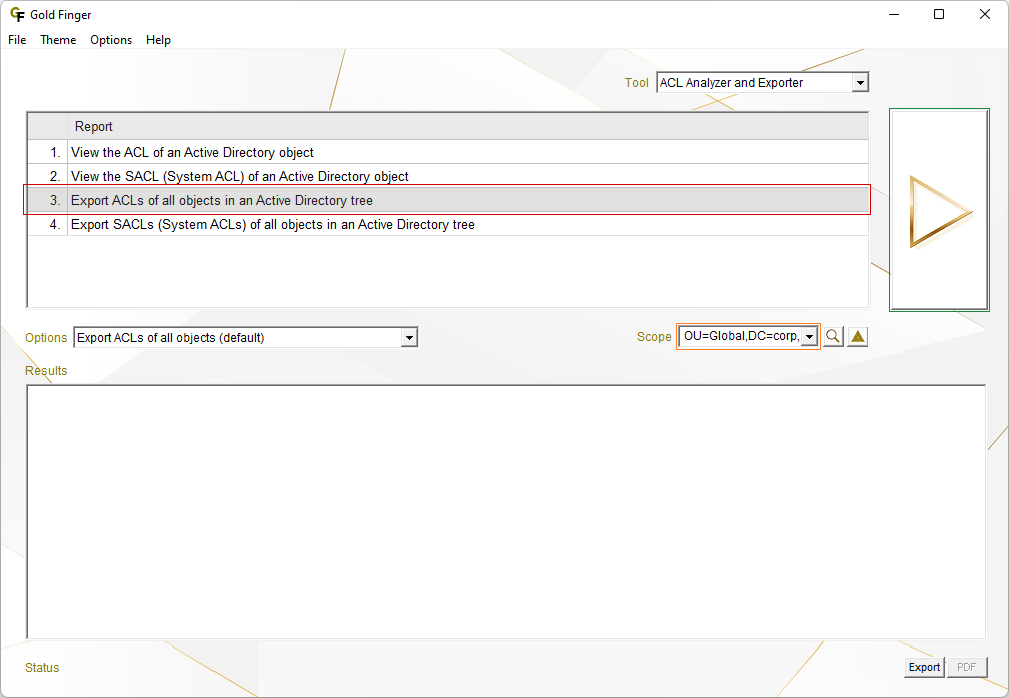Click the magnifier search icon next to Scope
Viewport: 1009px width, 698px height.
[833, 336]
